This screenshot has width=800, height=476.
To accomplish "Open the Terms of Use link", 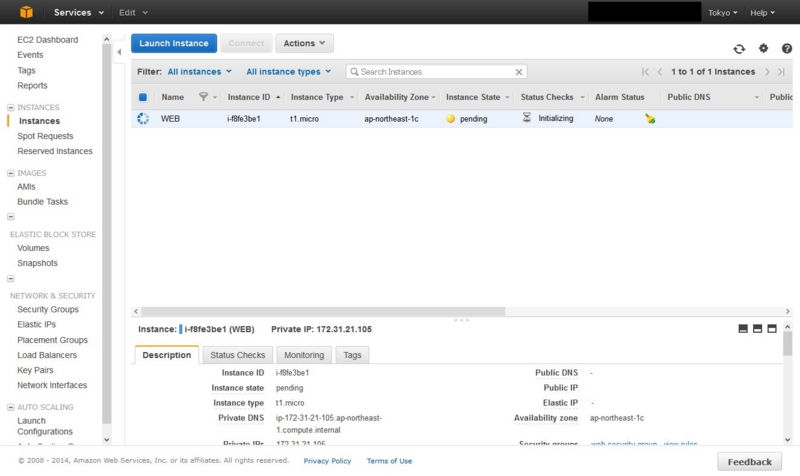I will click(x=389, y=461).
